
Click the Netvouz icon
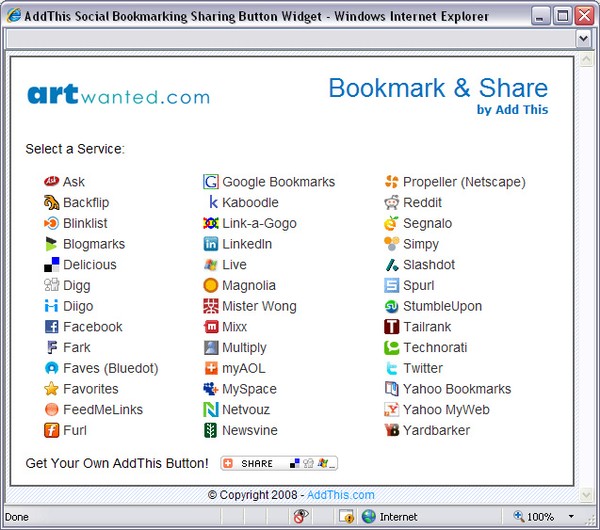pyautogui.click(x=210, y=409)
